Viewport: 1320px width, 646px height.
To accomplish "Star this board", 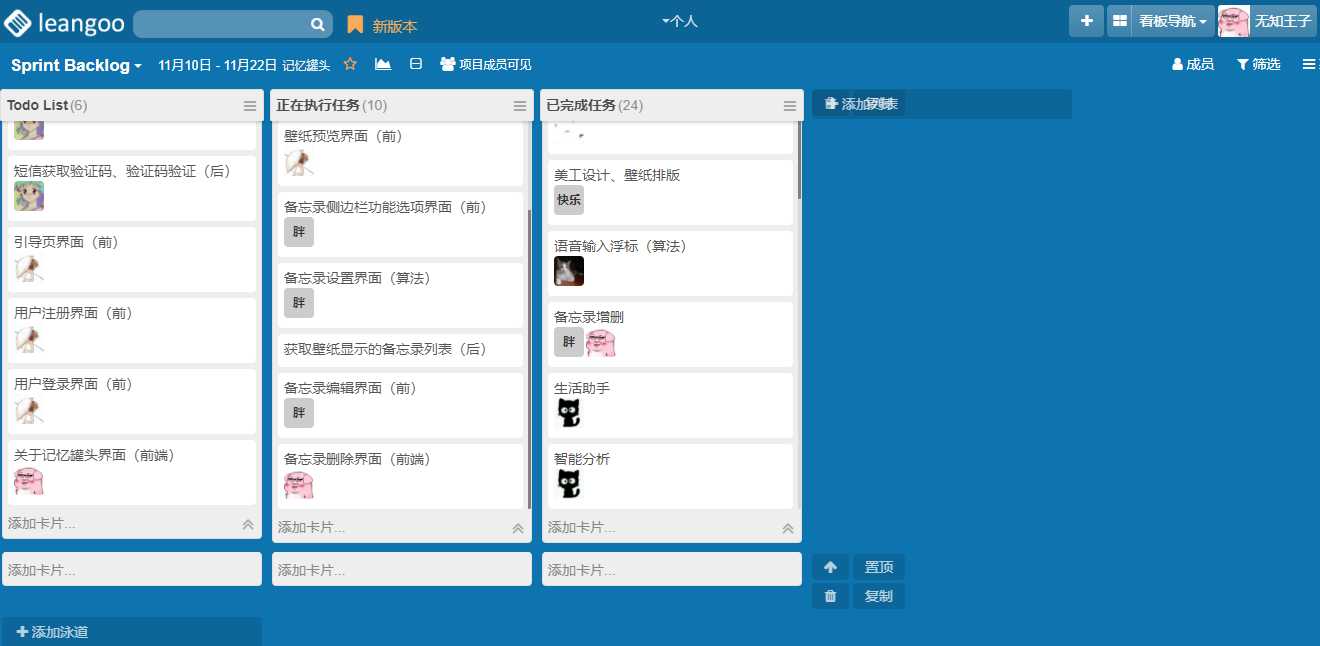I will tap(350, 64).
